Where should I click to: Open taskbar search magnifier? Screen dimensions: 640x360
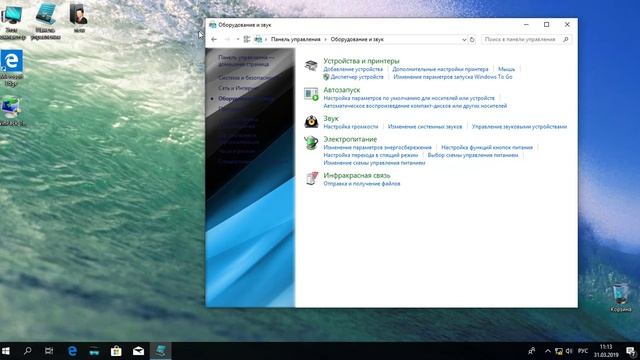(x=27, y=351)
